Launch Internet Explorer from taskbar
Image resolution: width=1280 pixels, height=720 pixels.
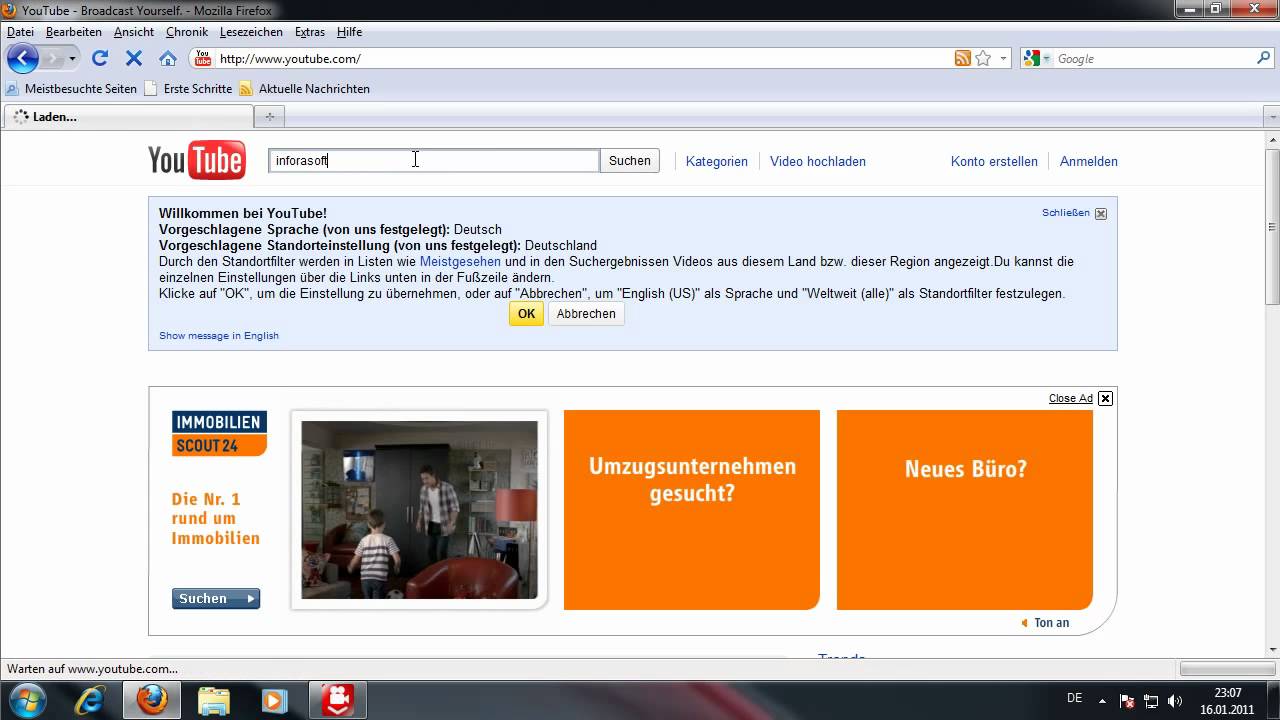pyautogui.click(x=91, y=700)
